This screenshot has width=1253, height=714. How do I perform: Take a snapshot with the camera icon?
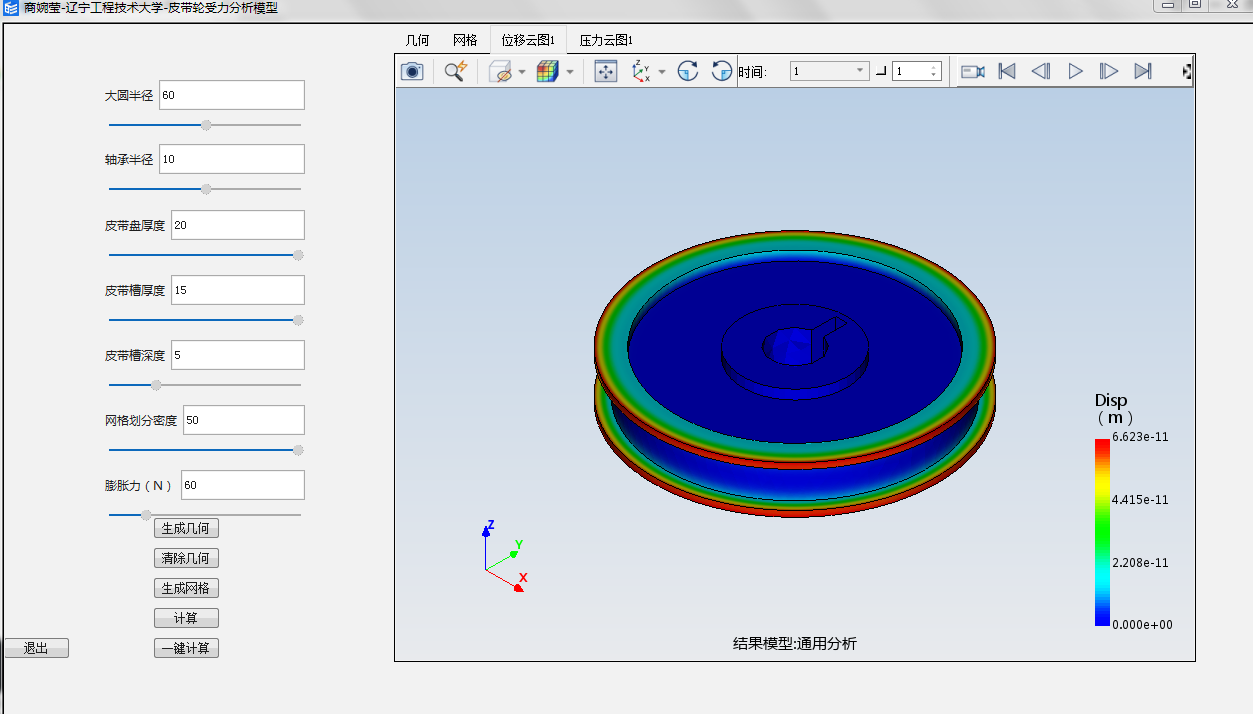[412, 71]
